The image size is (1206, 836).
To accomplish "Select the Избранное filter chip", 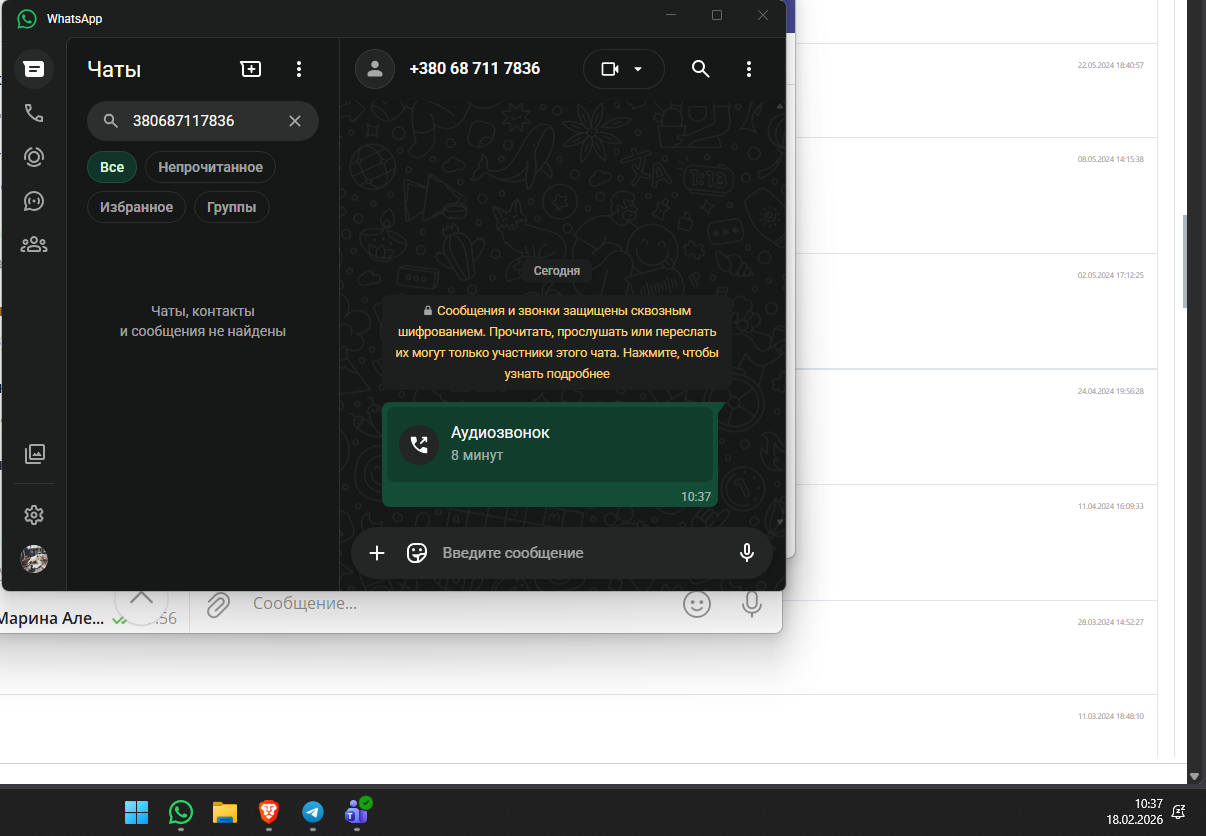I will coord(136,207).
